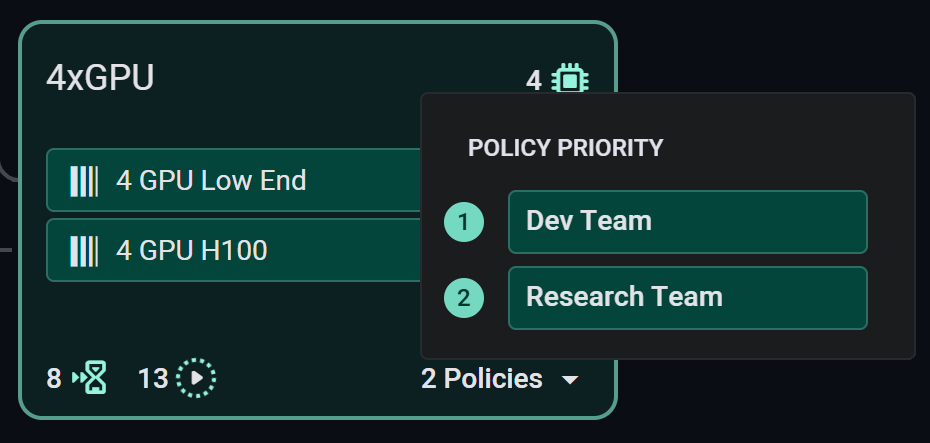Click the 4xGPU card title

pyautogui.click(x=101, y=78)
